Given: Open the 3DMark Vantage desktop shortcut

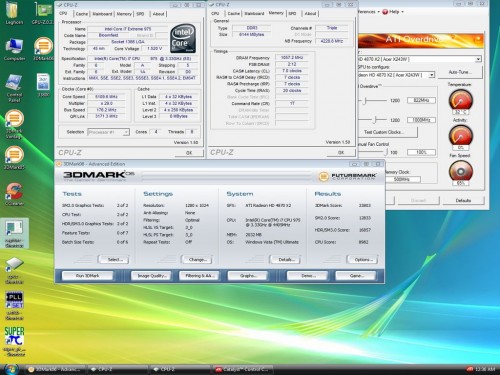Looking at the screenshot, I should pyautogui.click(x=14, y=124).
